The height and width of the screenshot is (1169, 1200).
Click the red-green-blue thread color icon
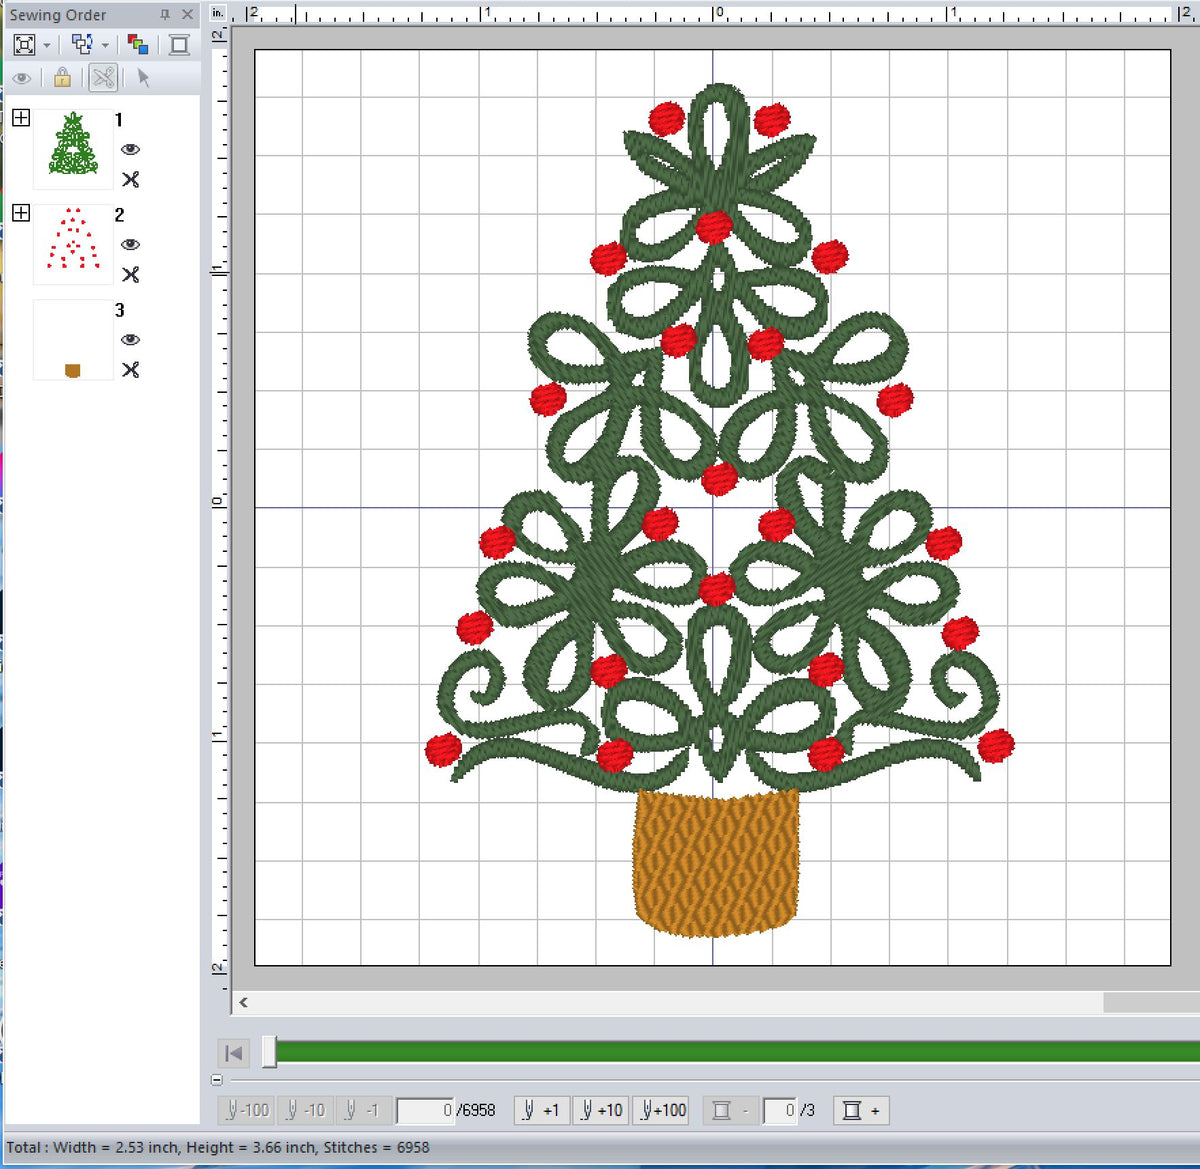pos(138,45)
